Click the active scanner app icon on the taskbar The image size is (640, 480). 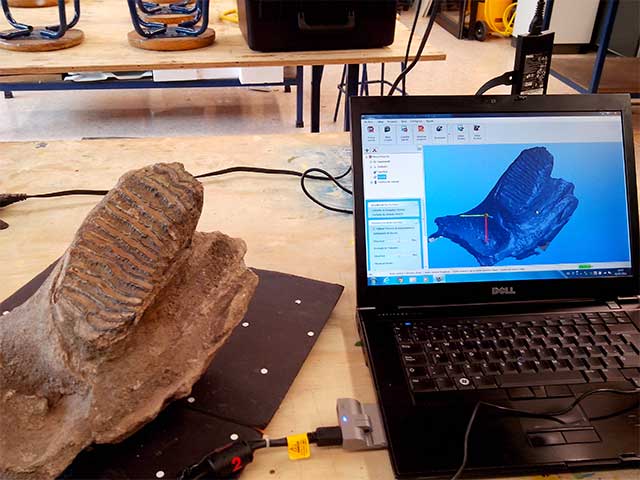click(x=439, y=278)
